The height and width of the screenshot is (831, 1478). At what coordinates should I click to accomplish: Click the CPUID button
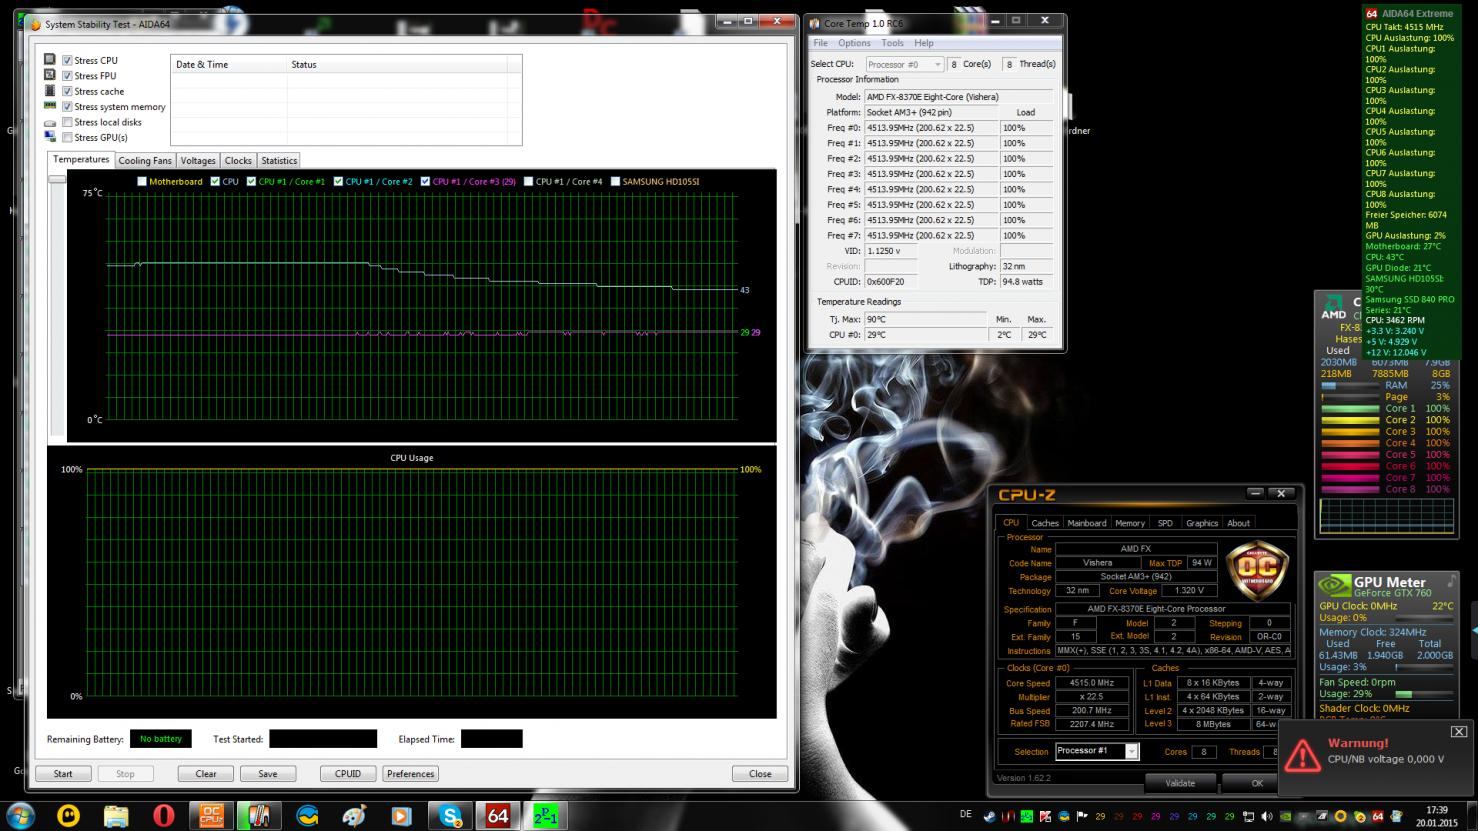click(x=348, y=773)
